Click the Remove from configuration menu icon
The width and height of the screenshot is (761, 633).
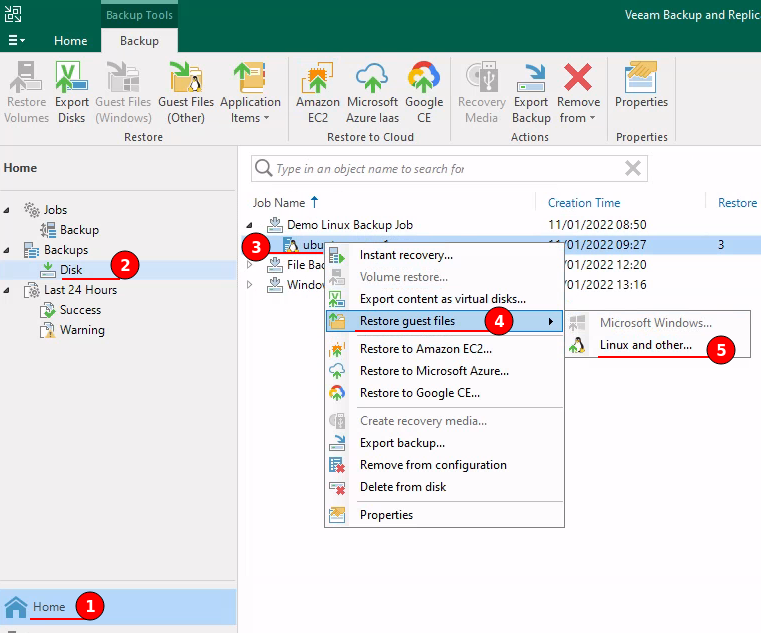click(x=337, y=465)
